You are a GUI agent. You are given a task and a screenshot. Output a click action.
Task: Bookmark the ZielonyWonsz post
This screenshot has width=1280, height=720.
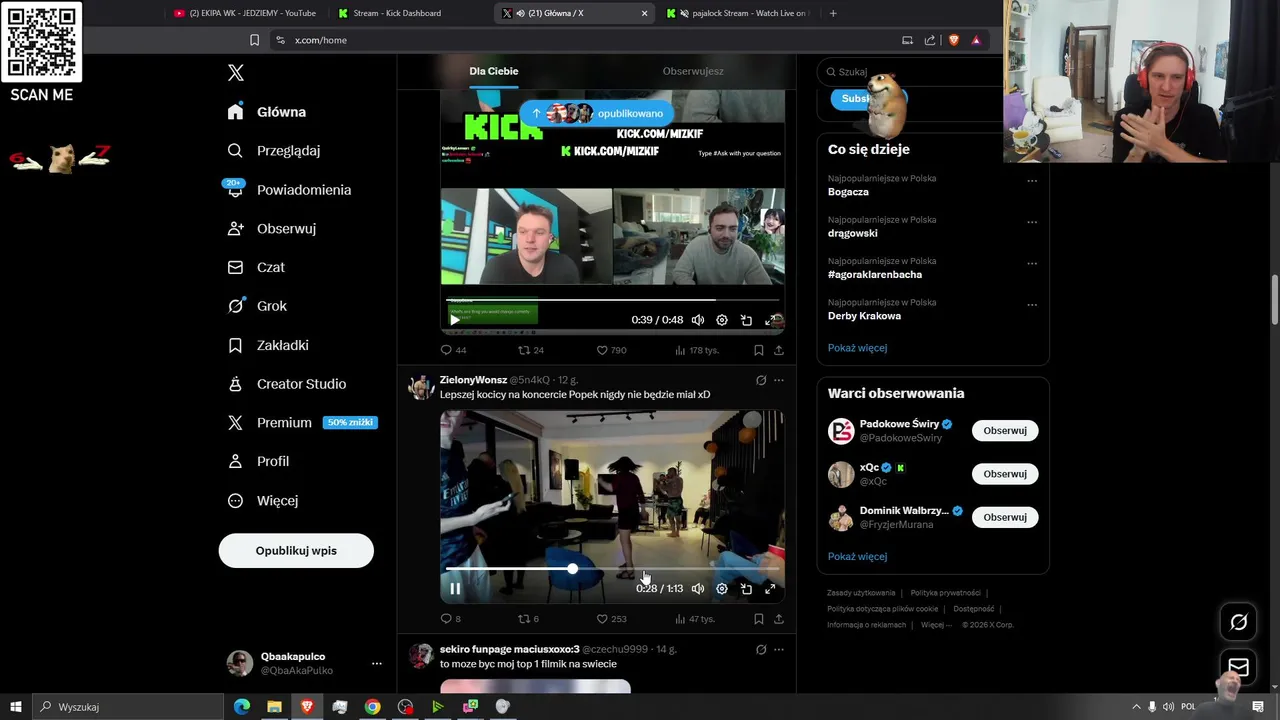(759, 619)
